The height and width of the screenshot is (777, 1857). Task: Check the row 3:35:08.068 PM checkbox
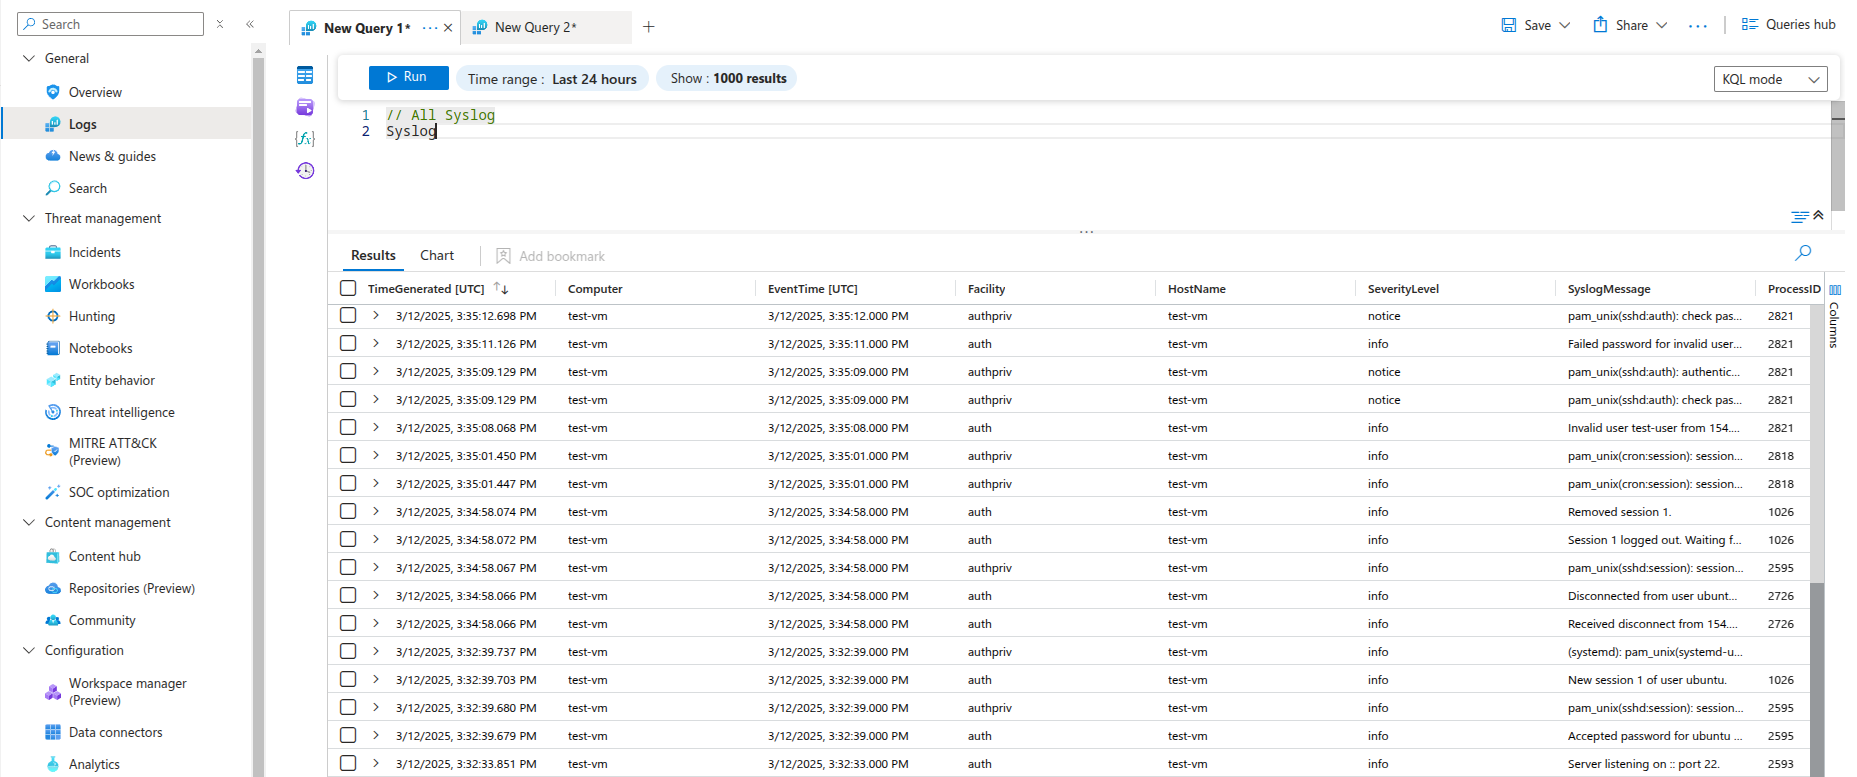pos(348,427)
